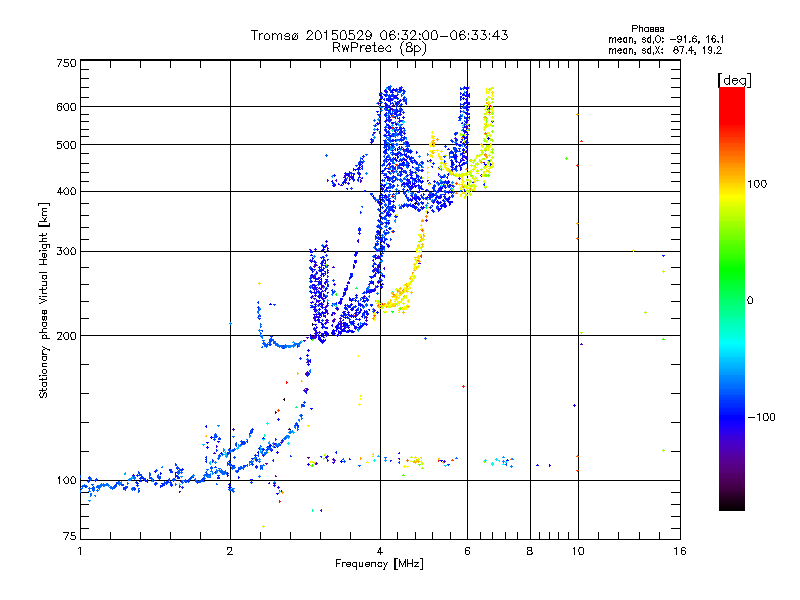Click the y-axis '400' tick label
This screenshot has width=800, height=600.
67,192
